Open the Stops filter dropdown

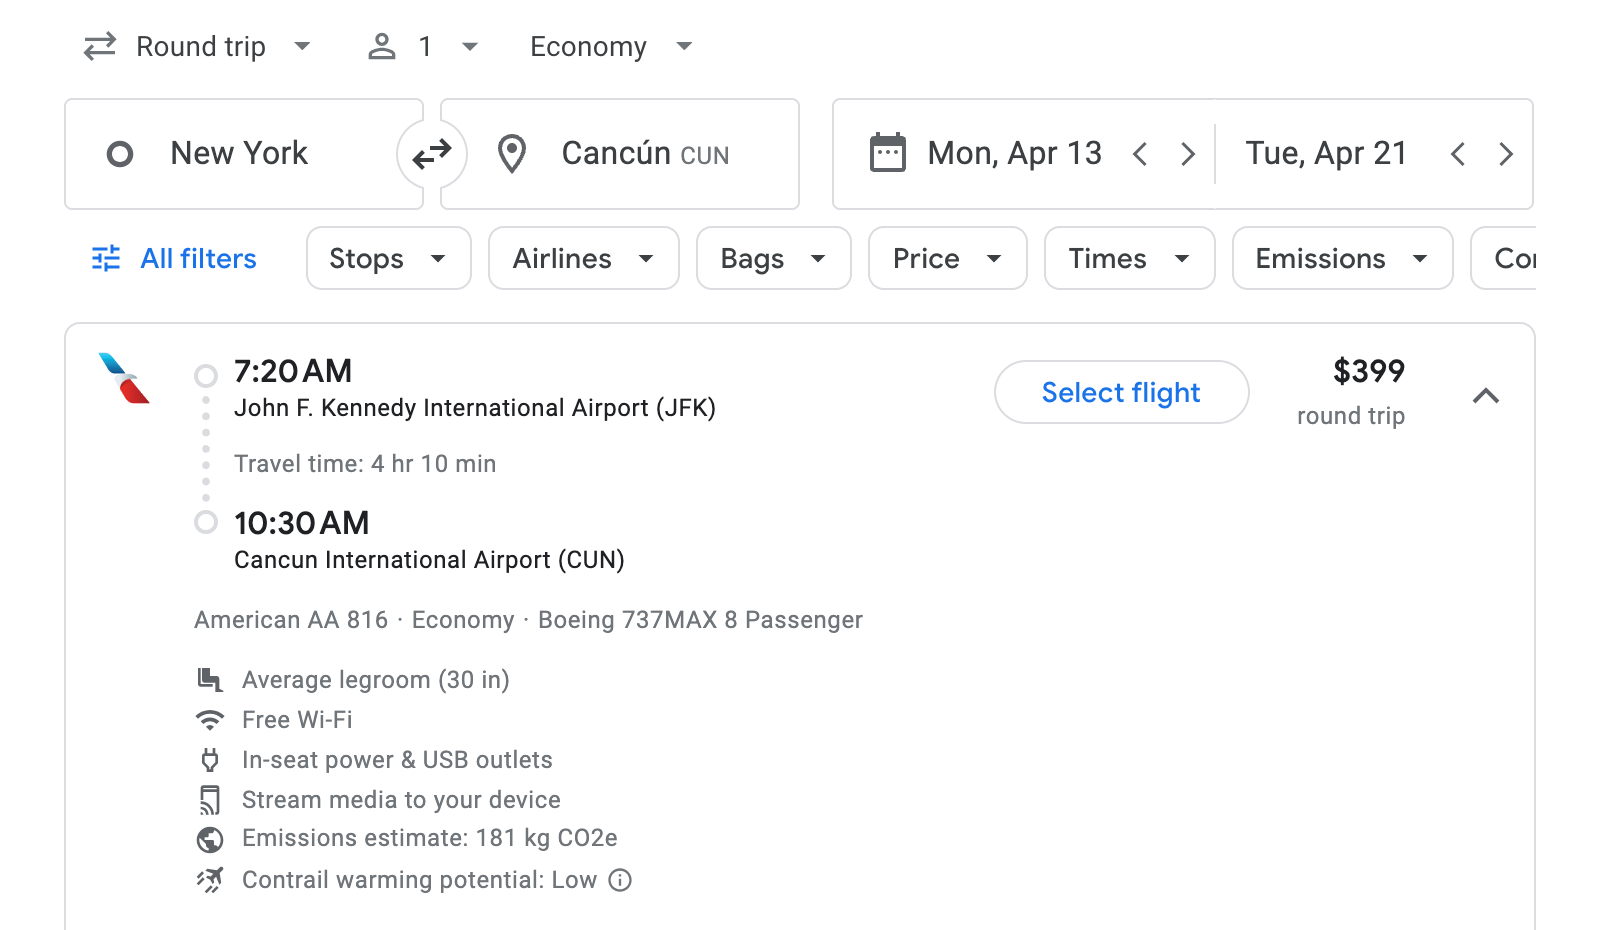pyautogui.click(x=388, y=258)
